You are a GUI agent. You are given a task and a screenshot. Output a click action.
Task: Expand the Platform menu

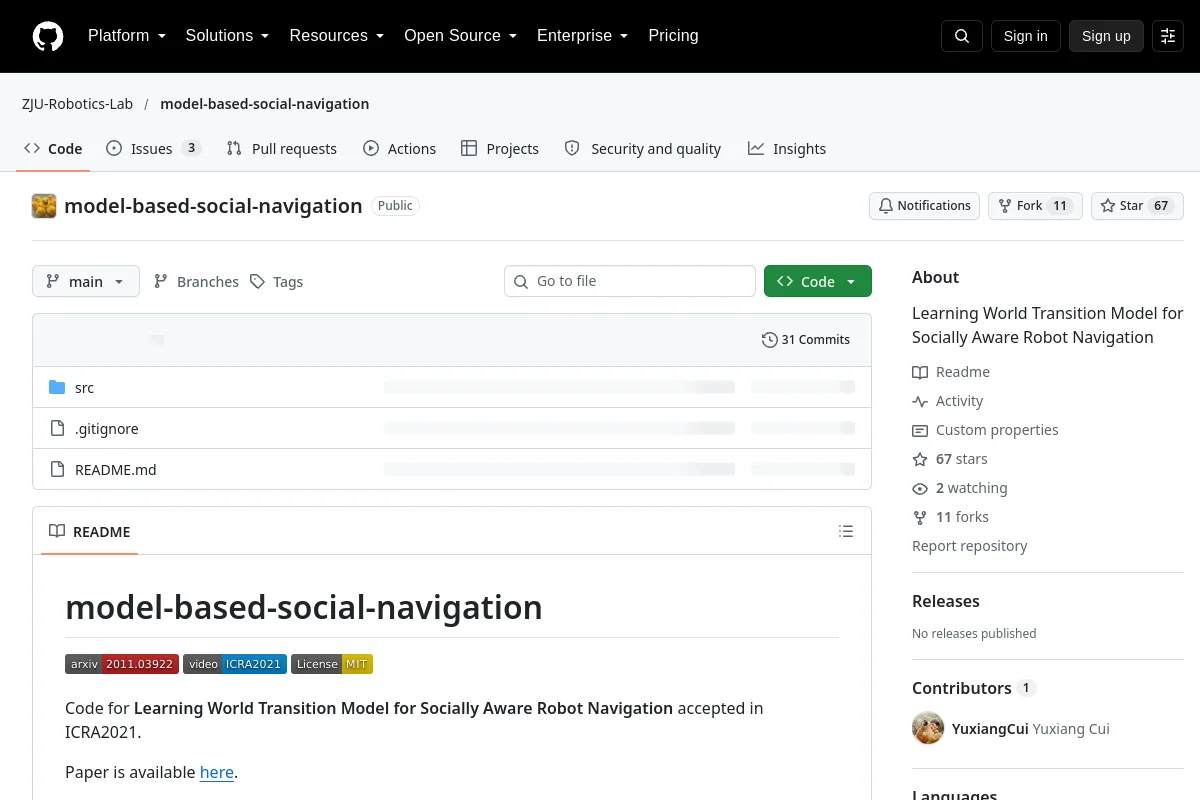click(127, 36)
